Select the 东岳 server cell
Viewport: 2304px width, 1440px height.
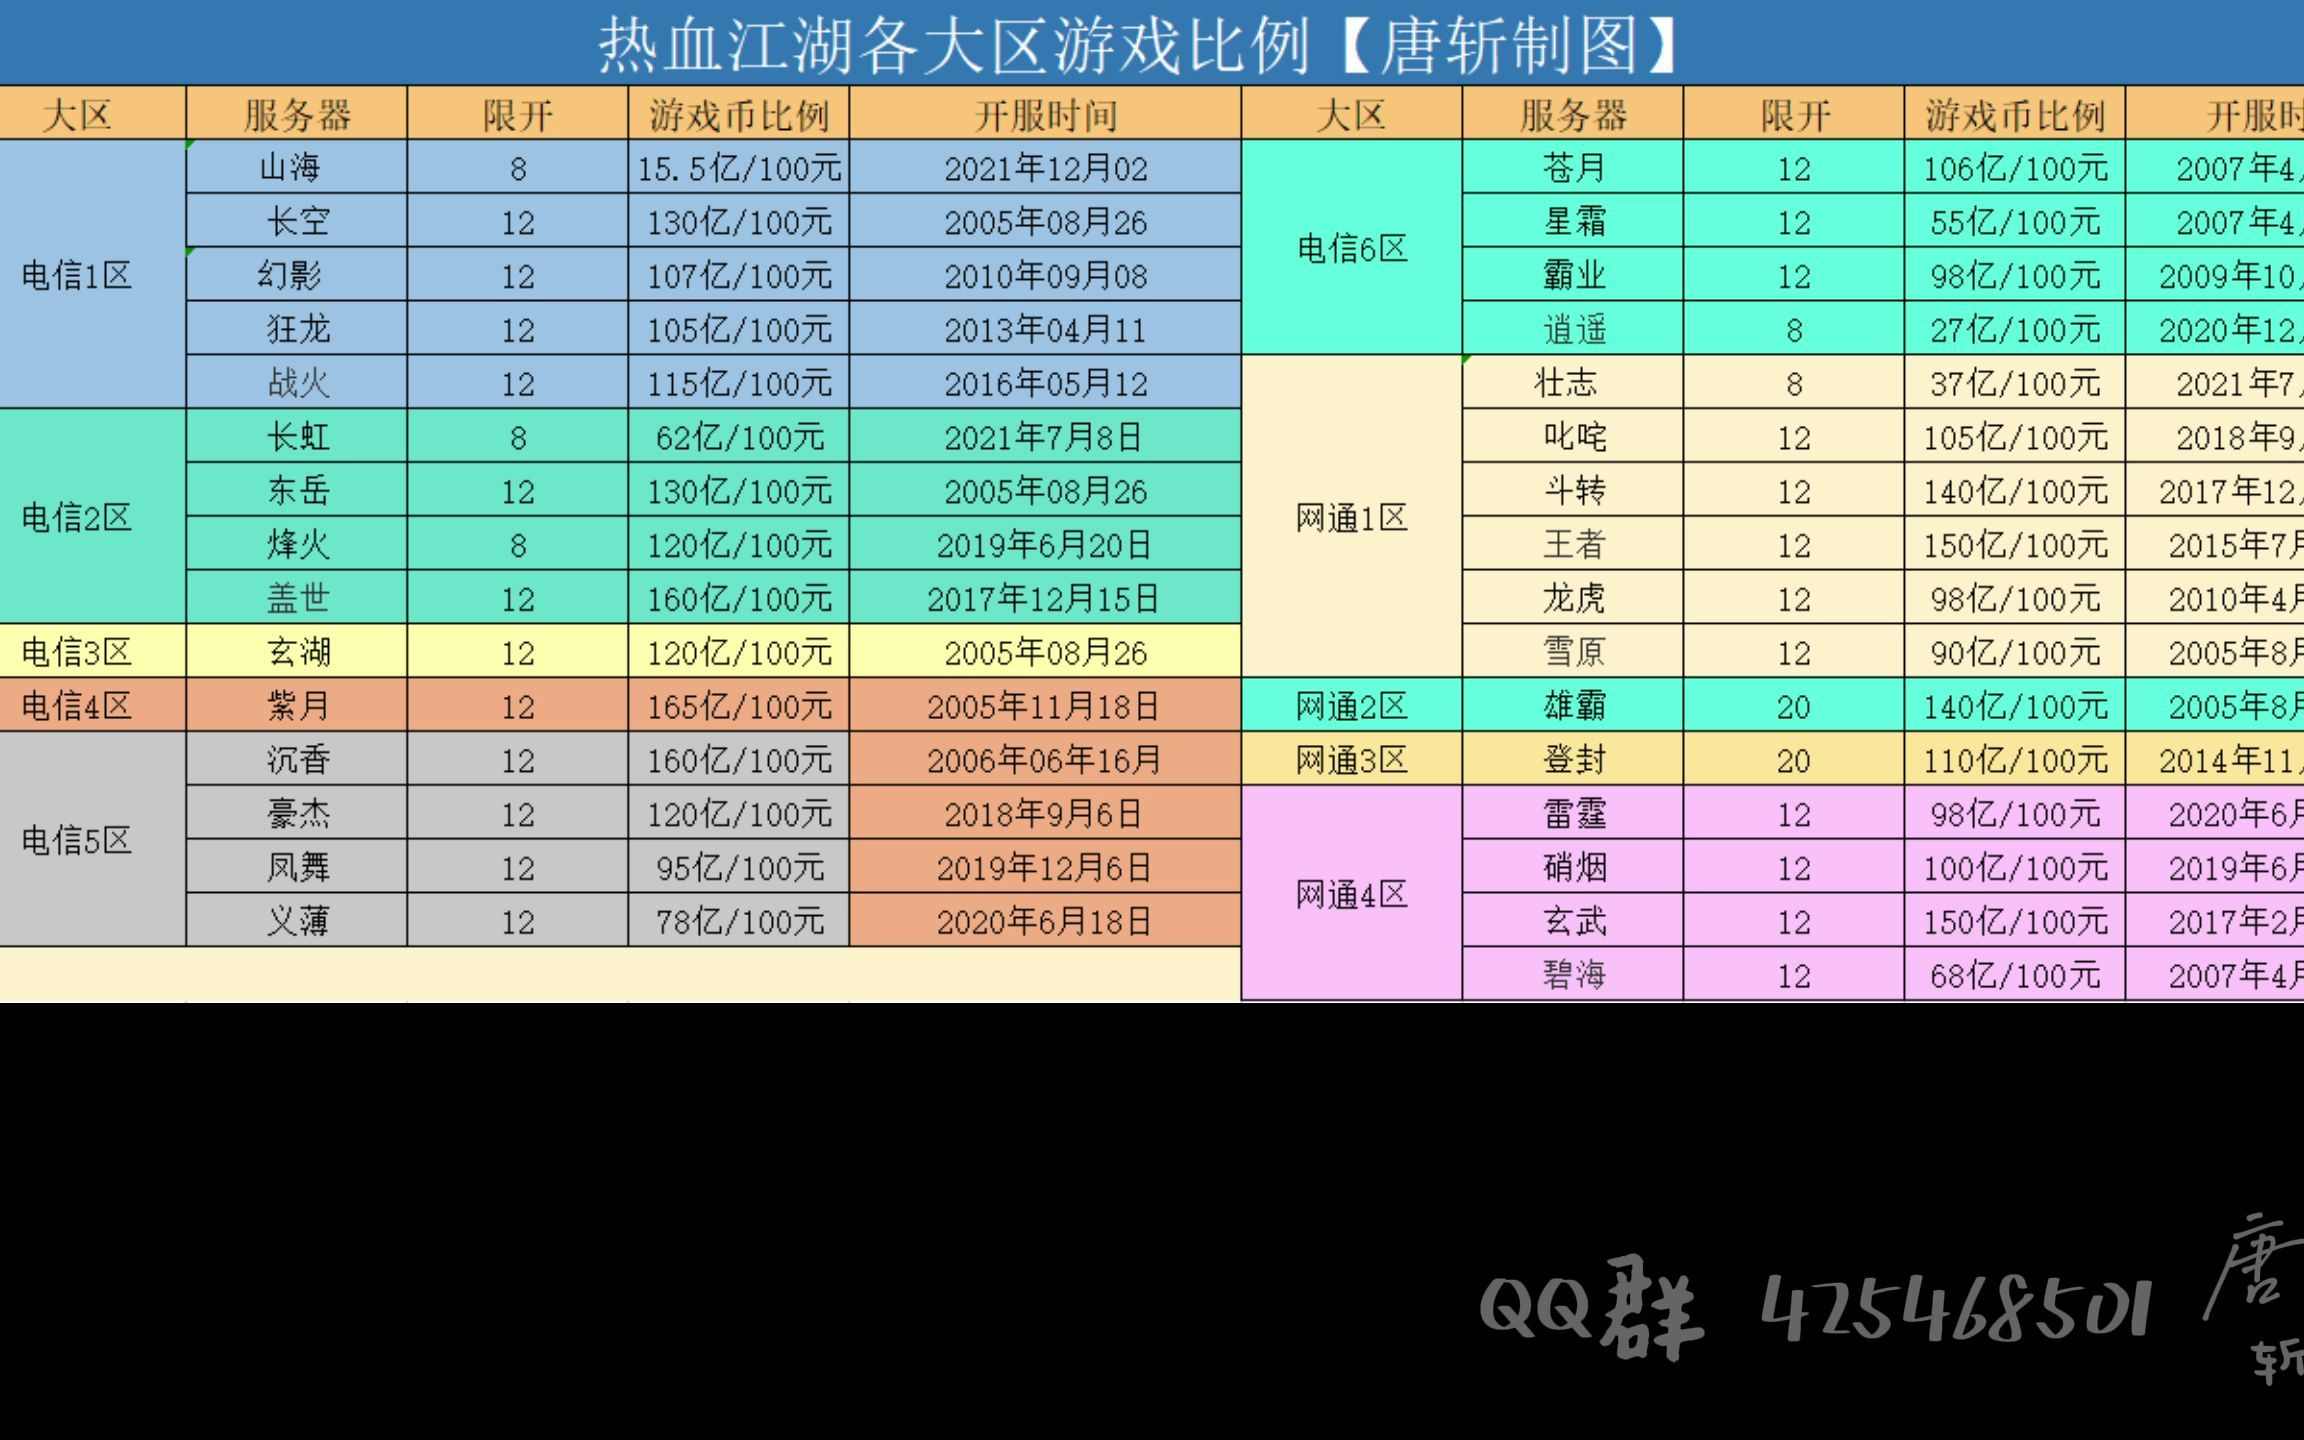[296, 490]
